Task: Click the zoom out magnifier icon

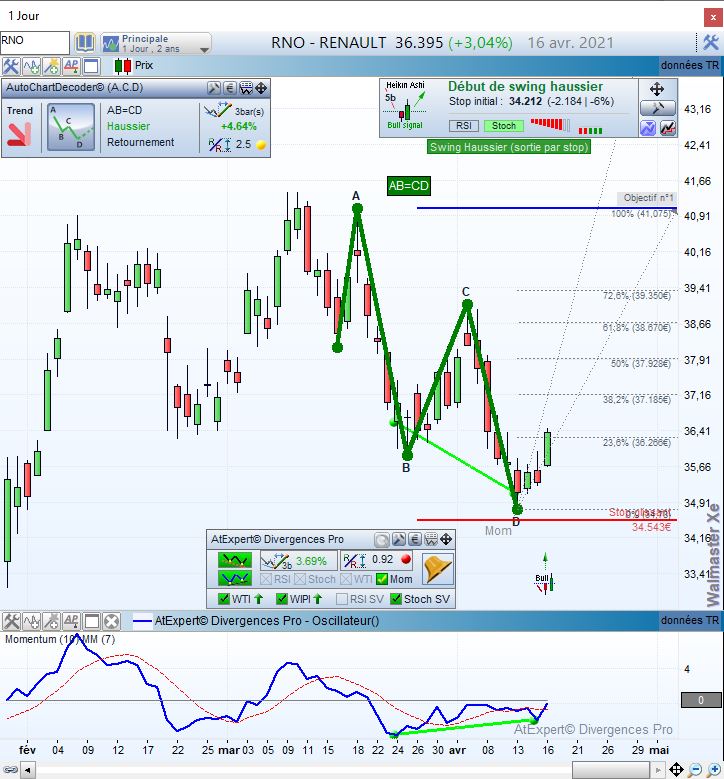Action: (695, 770)
